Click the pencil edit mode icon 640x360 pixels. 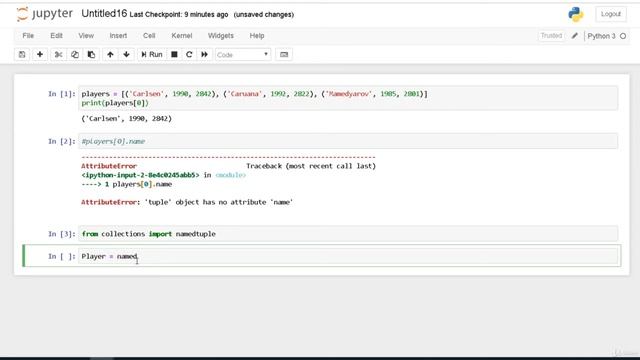click(x=574, y=36)
